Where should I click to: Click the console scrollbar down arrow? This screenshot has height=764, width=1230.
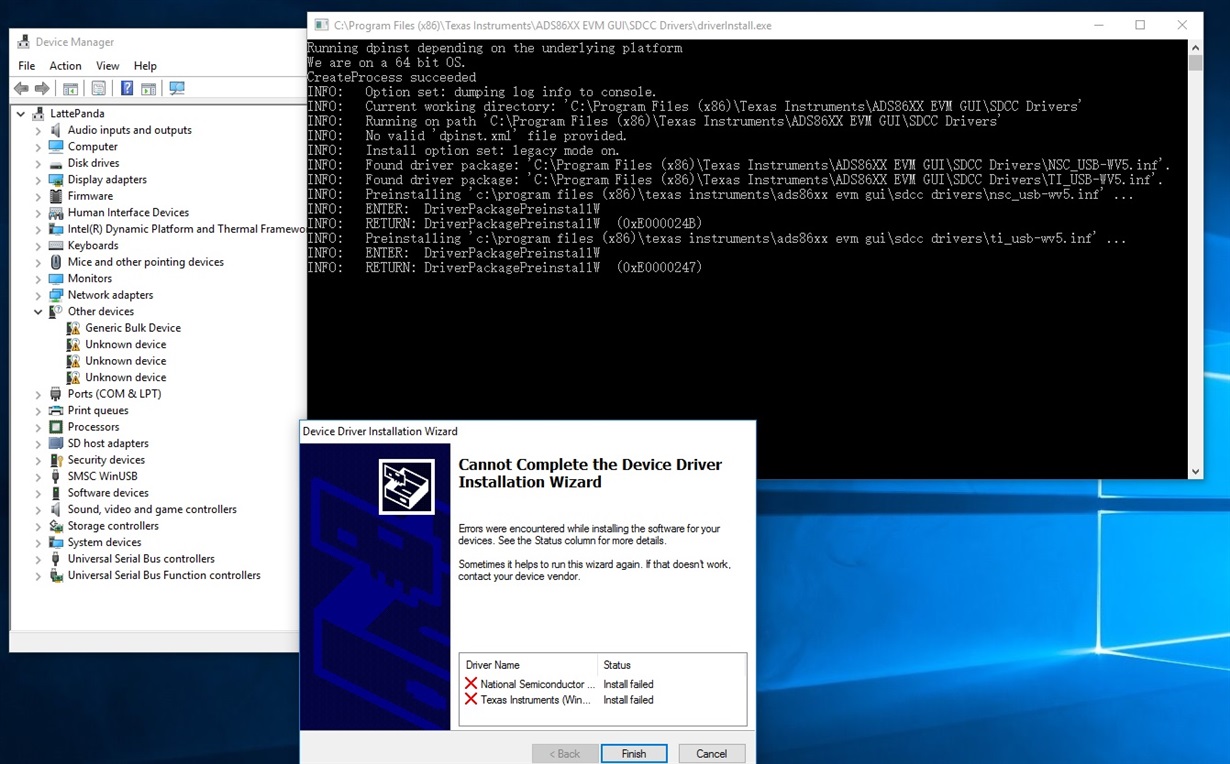(x=1195, y=471)
